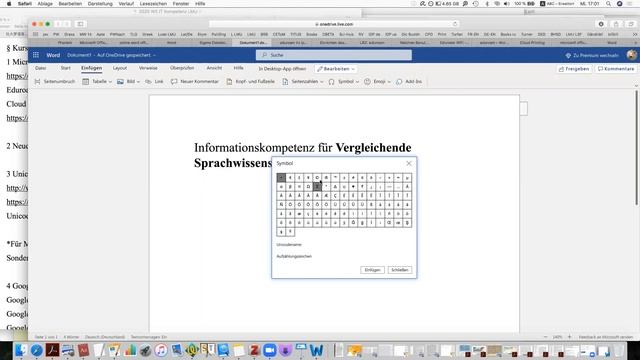Expand the Seitenzahlen dropdown arrow
640x360 pixels.
point(322,82)
